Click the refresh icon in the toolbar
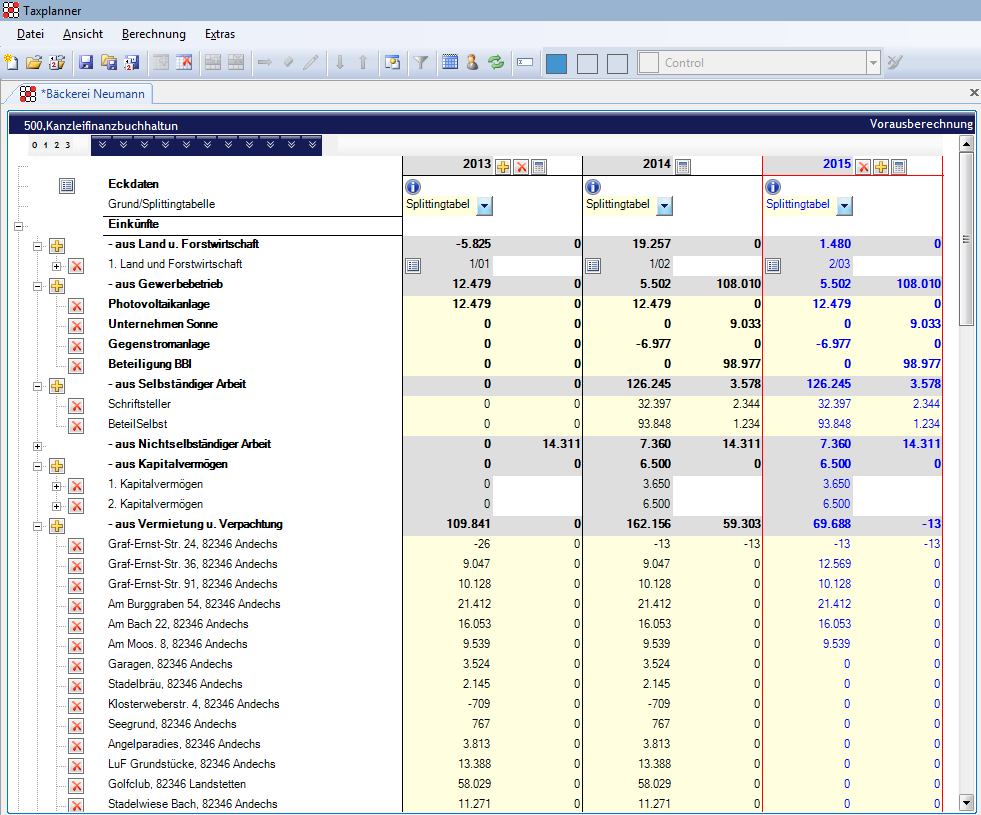The height and width of the screenshot is (815, 981). tap(496, 63)
